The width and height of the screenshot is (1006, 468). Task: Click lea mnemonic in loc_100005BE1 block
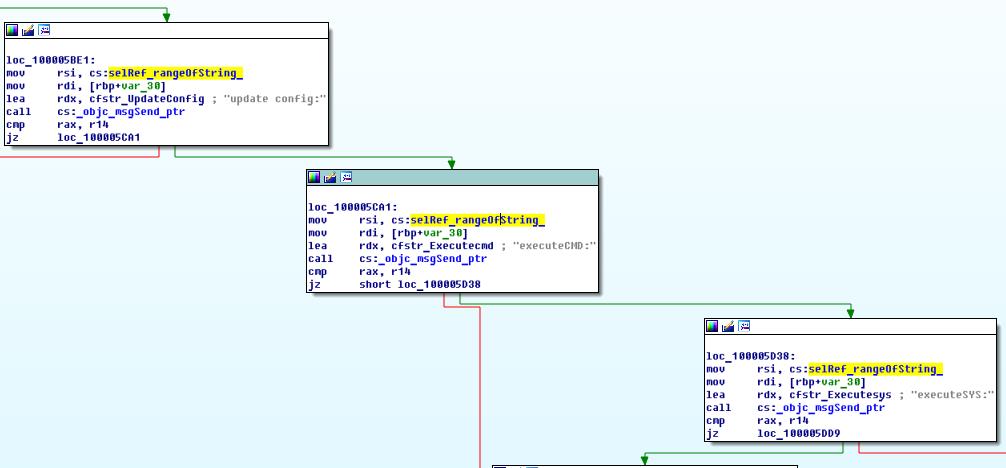click(16, 99)
